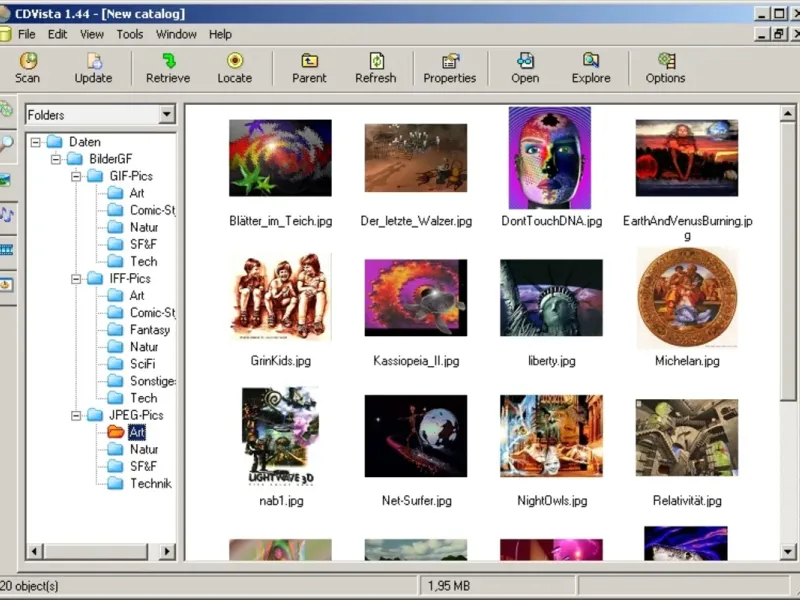Select the Fantasy folder under IFF-Pics

[149, 330]
